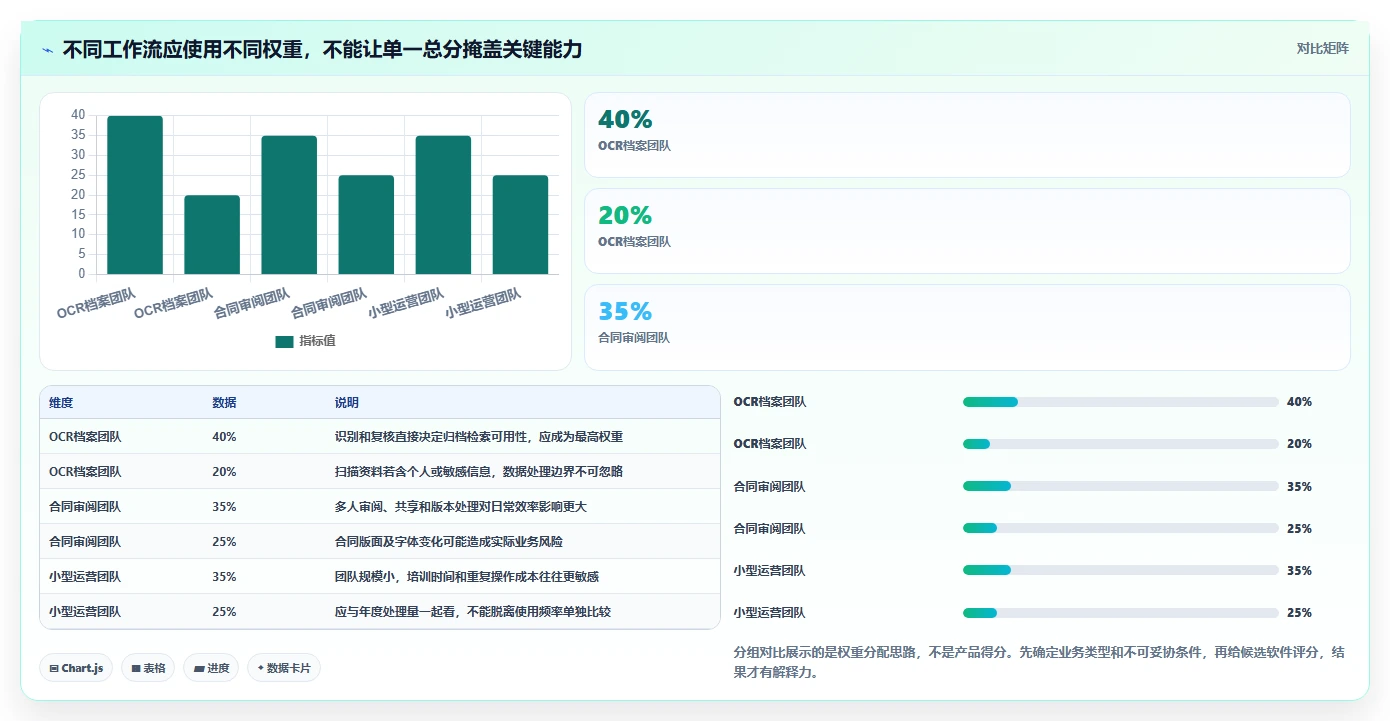Screen dimensions: 1390x721
Task: Click the page title 不同工作流应使用不同权重
Action: pyautogui.click(x=183, y=49)
